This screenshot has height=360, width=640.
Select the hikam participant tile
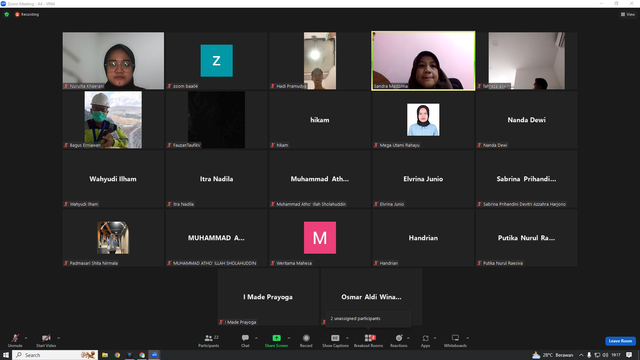(320, 120)
